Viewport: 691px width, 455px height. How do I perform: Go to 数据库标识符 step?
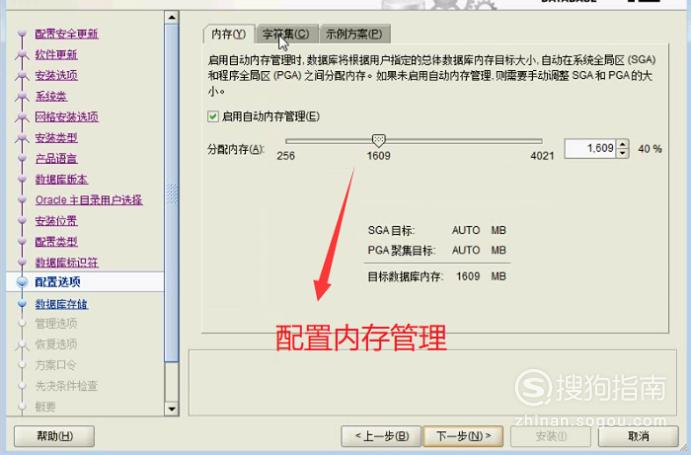[x=67, y=262]
